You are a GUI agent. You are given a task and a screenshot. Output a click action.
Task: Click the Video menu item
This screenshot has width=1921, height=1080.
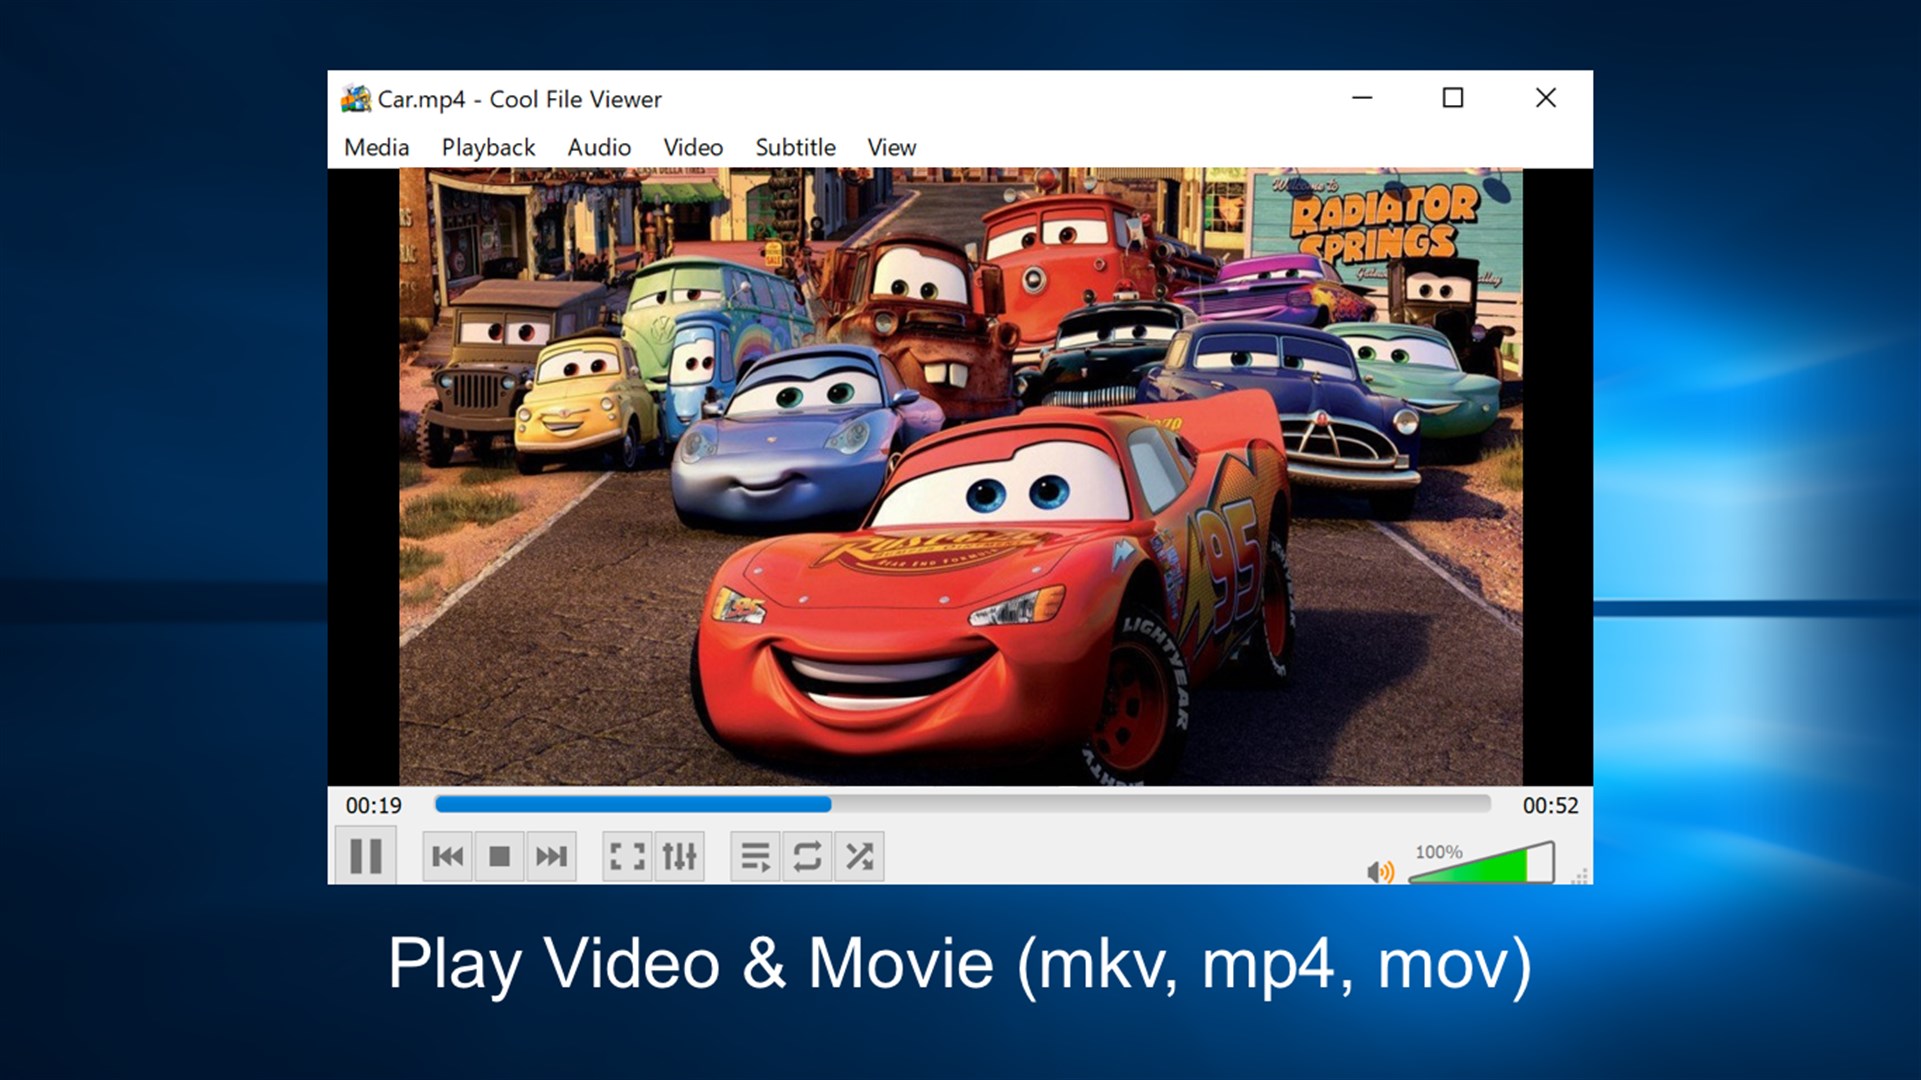click(x=692, y=147)
